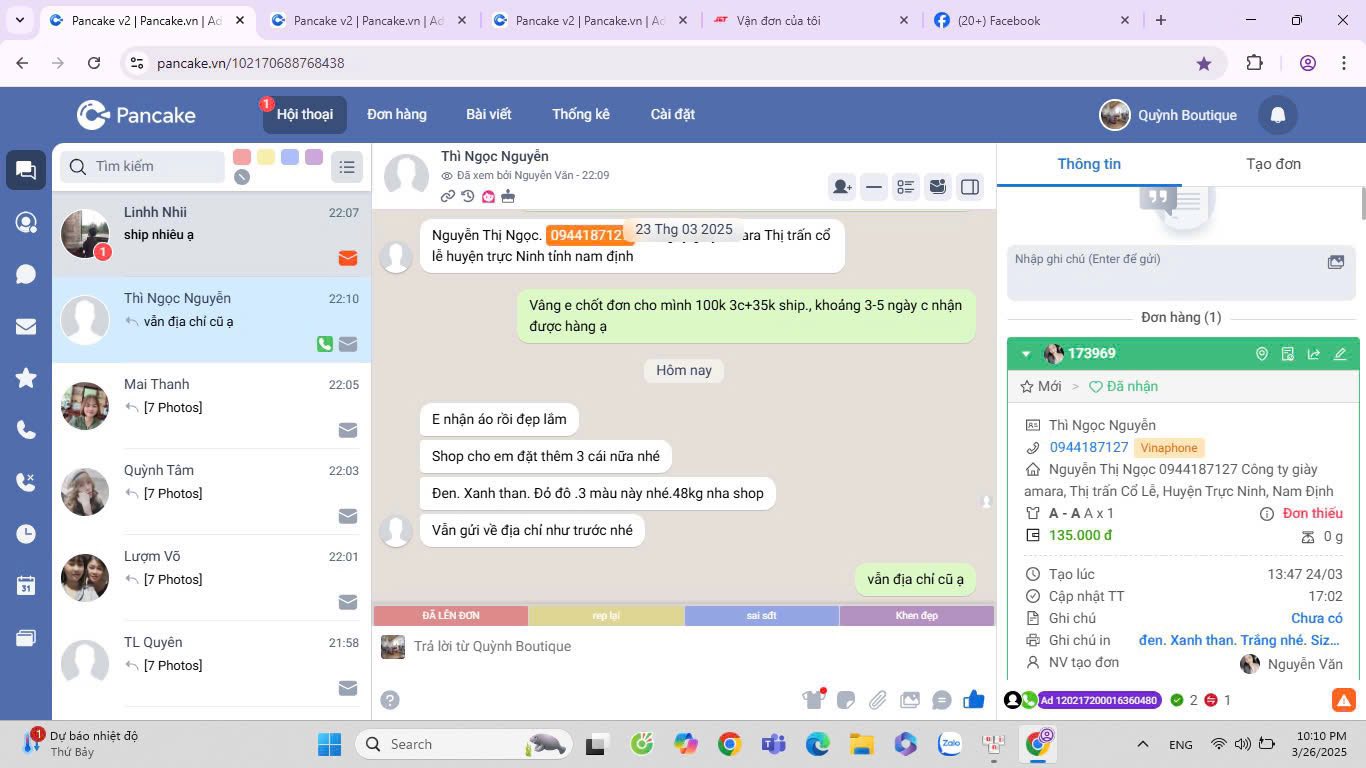Toggle the right side panel visibility

969,187
